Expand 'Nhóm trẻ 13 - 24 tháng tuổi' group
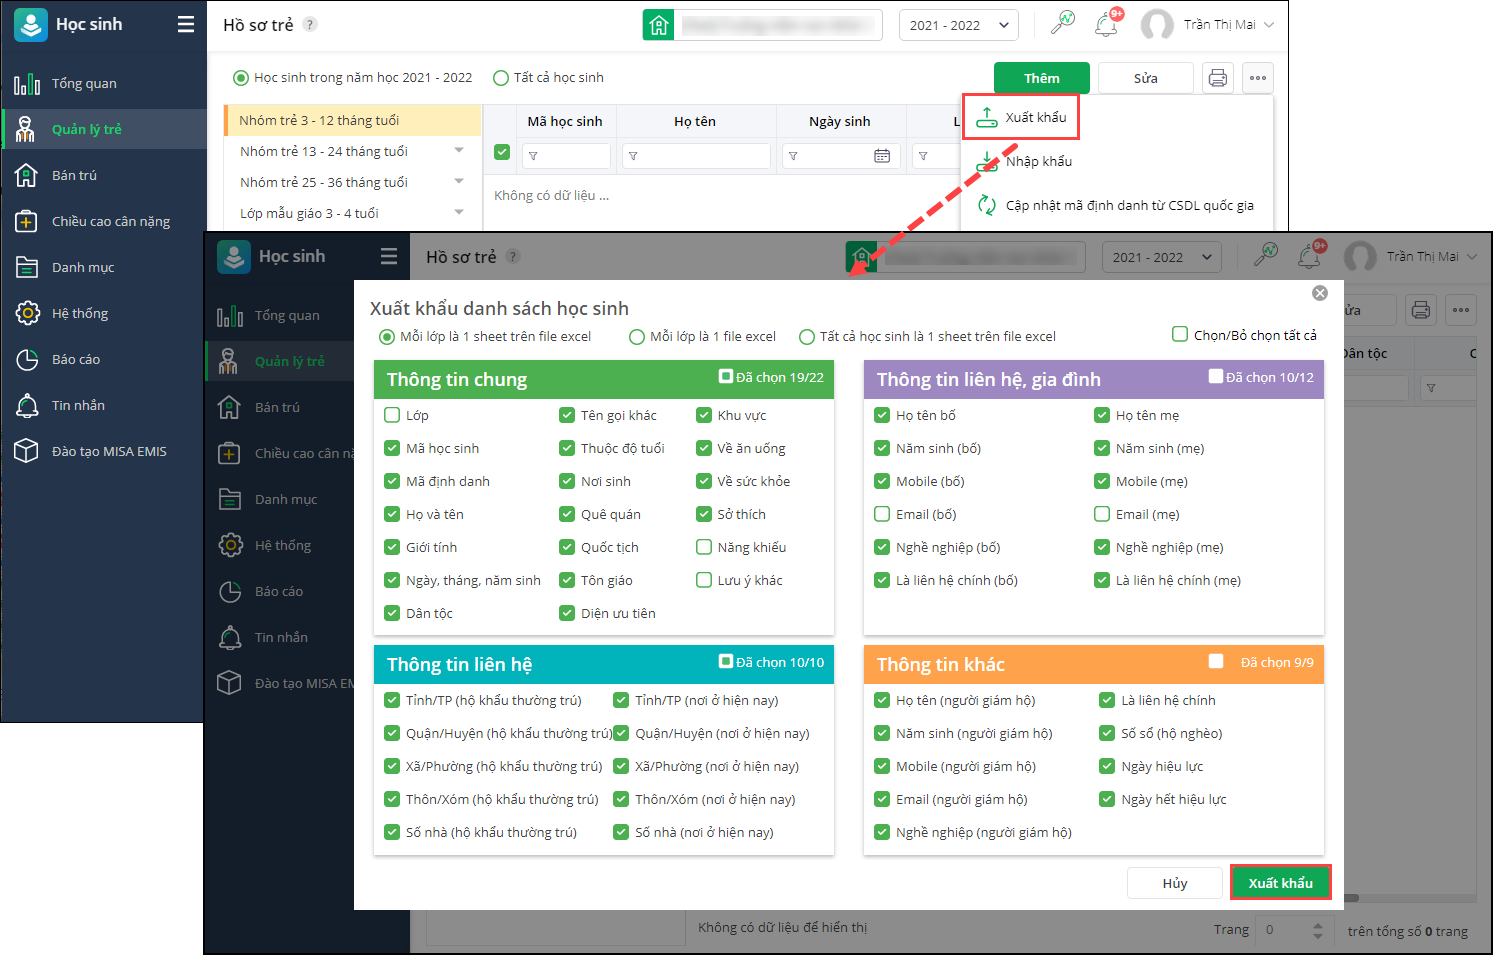The height and width of the screenshot is (955, 1493). click(x=459, y=151)
